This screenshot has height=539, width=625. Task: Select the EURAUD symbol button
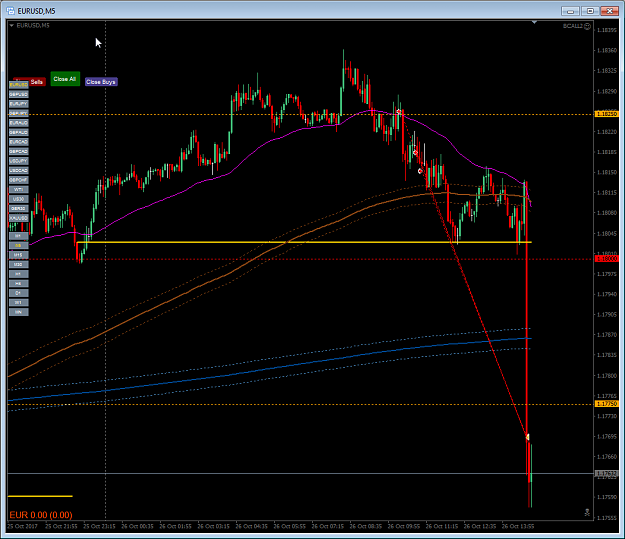19,123
